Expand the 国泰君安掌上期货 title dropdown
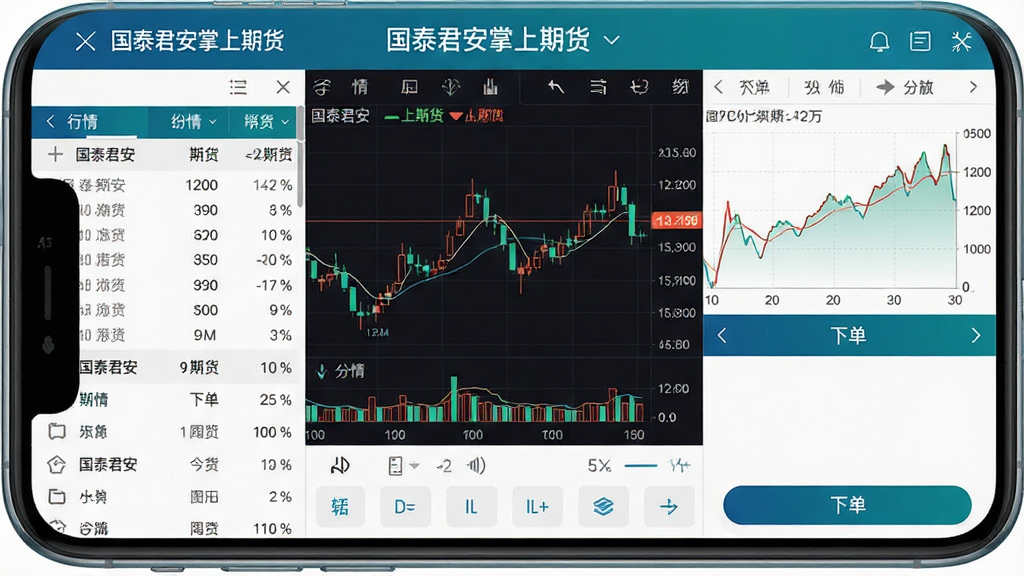The height and width of the screenshot is (576, 1024). [612, 40]
